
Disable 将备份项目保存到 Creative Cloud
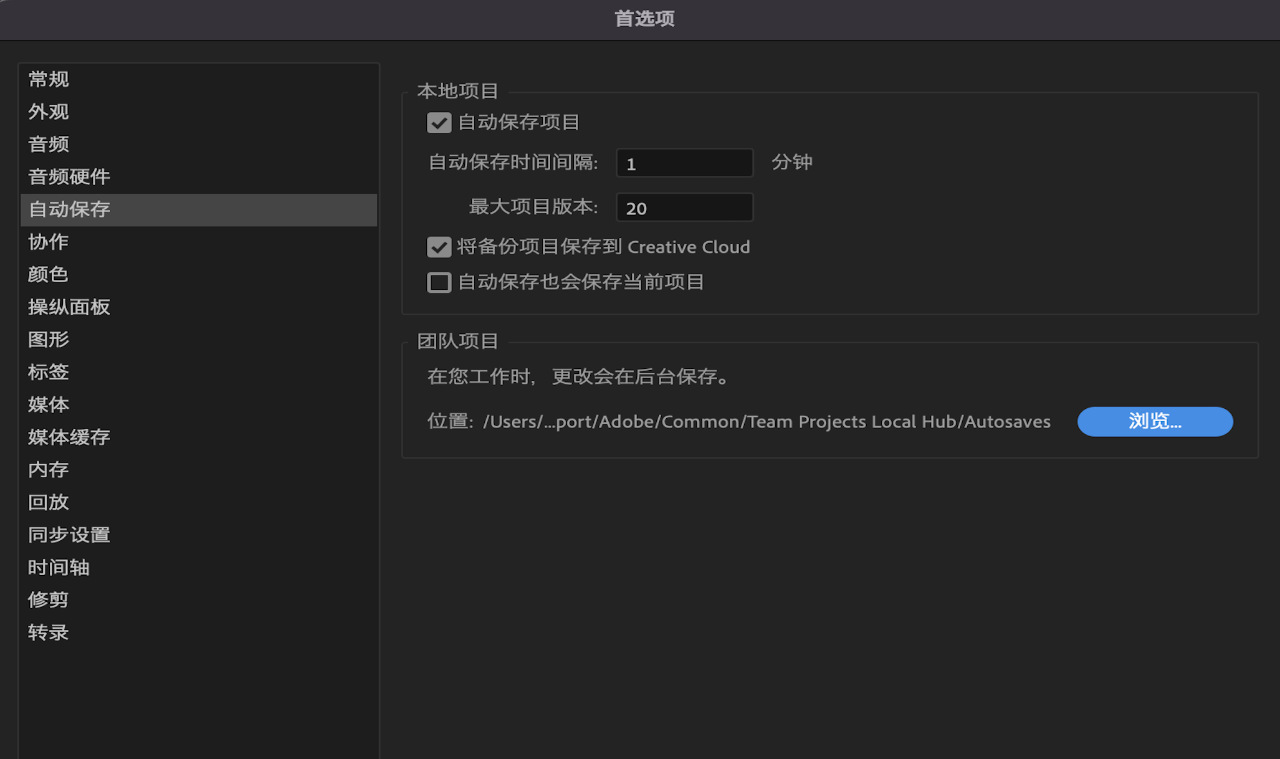click(439, 247)
